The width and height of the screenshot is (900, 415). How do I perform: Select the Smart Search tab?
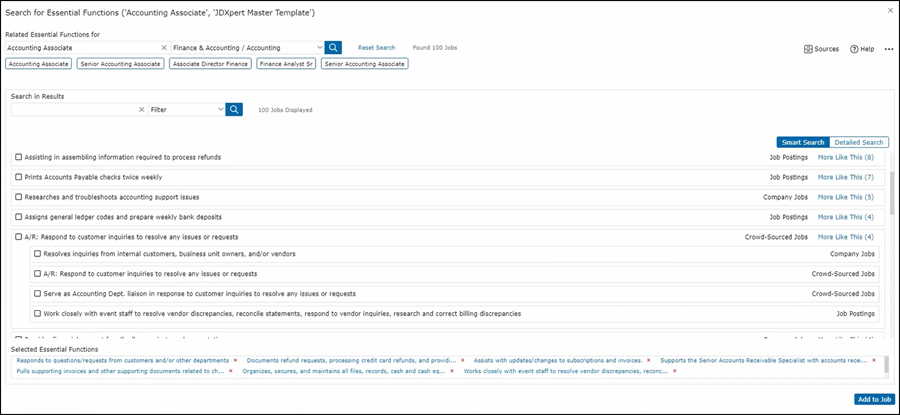coord(803,142)
